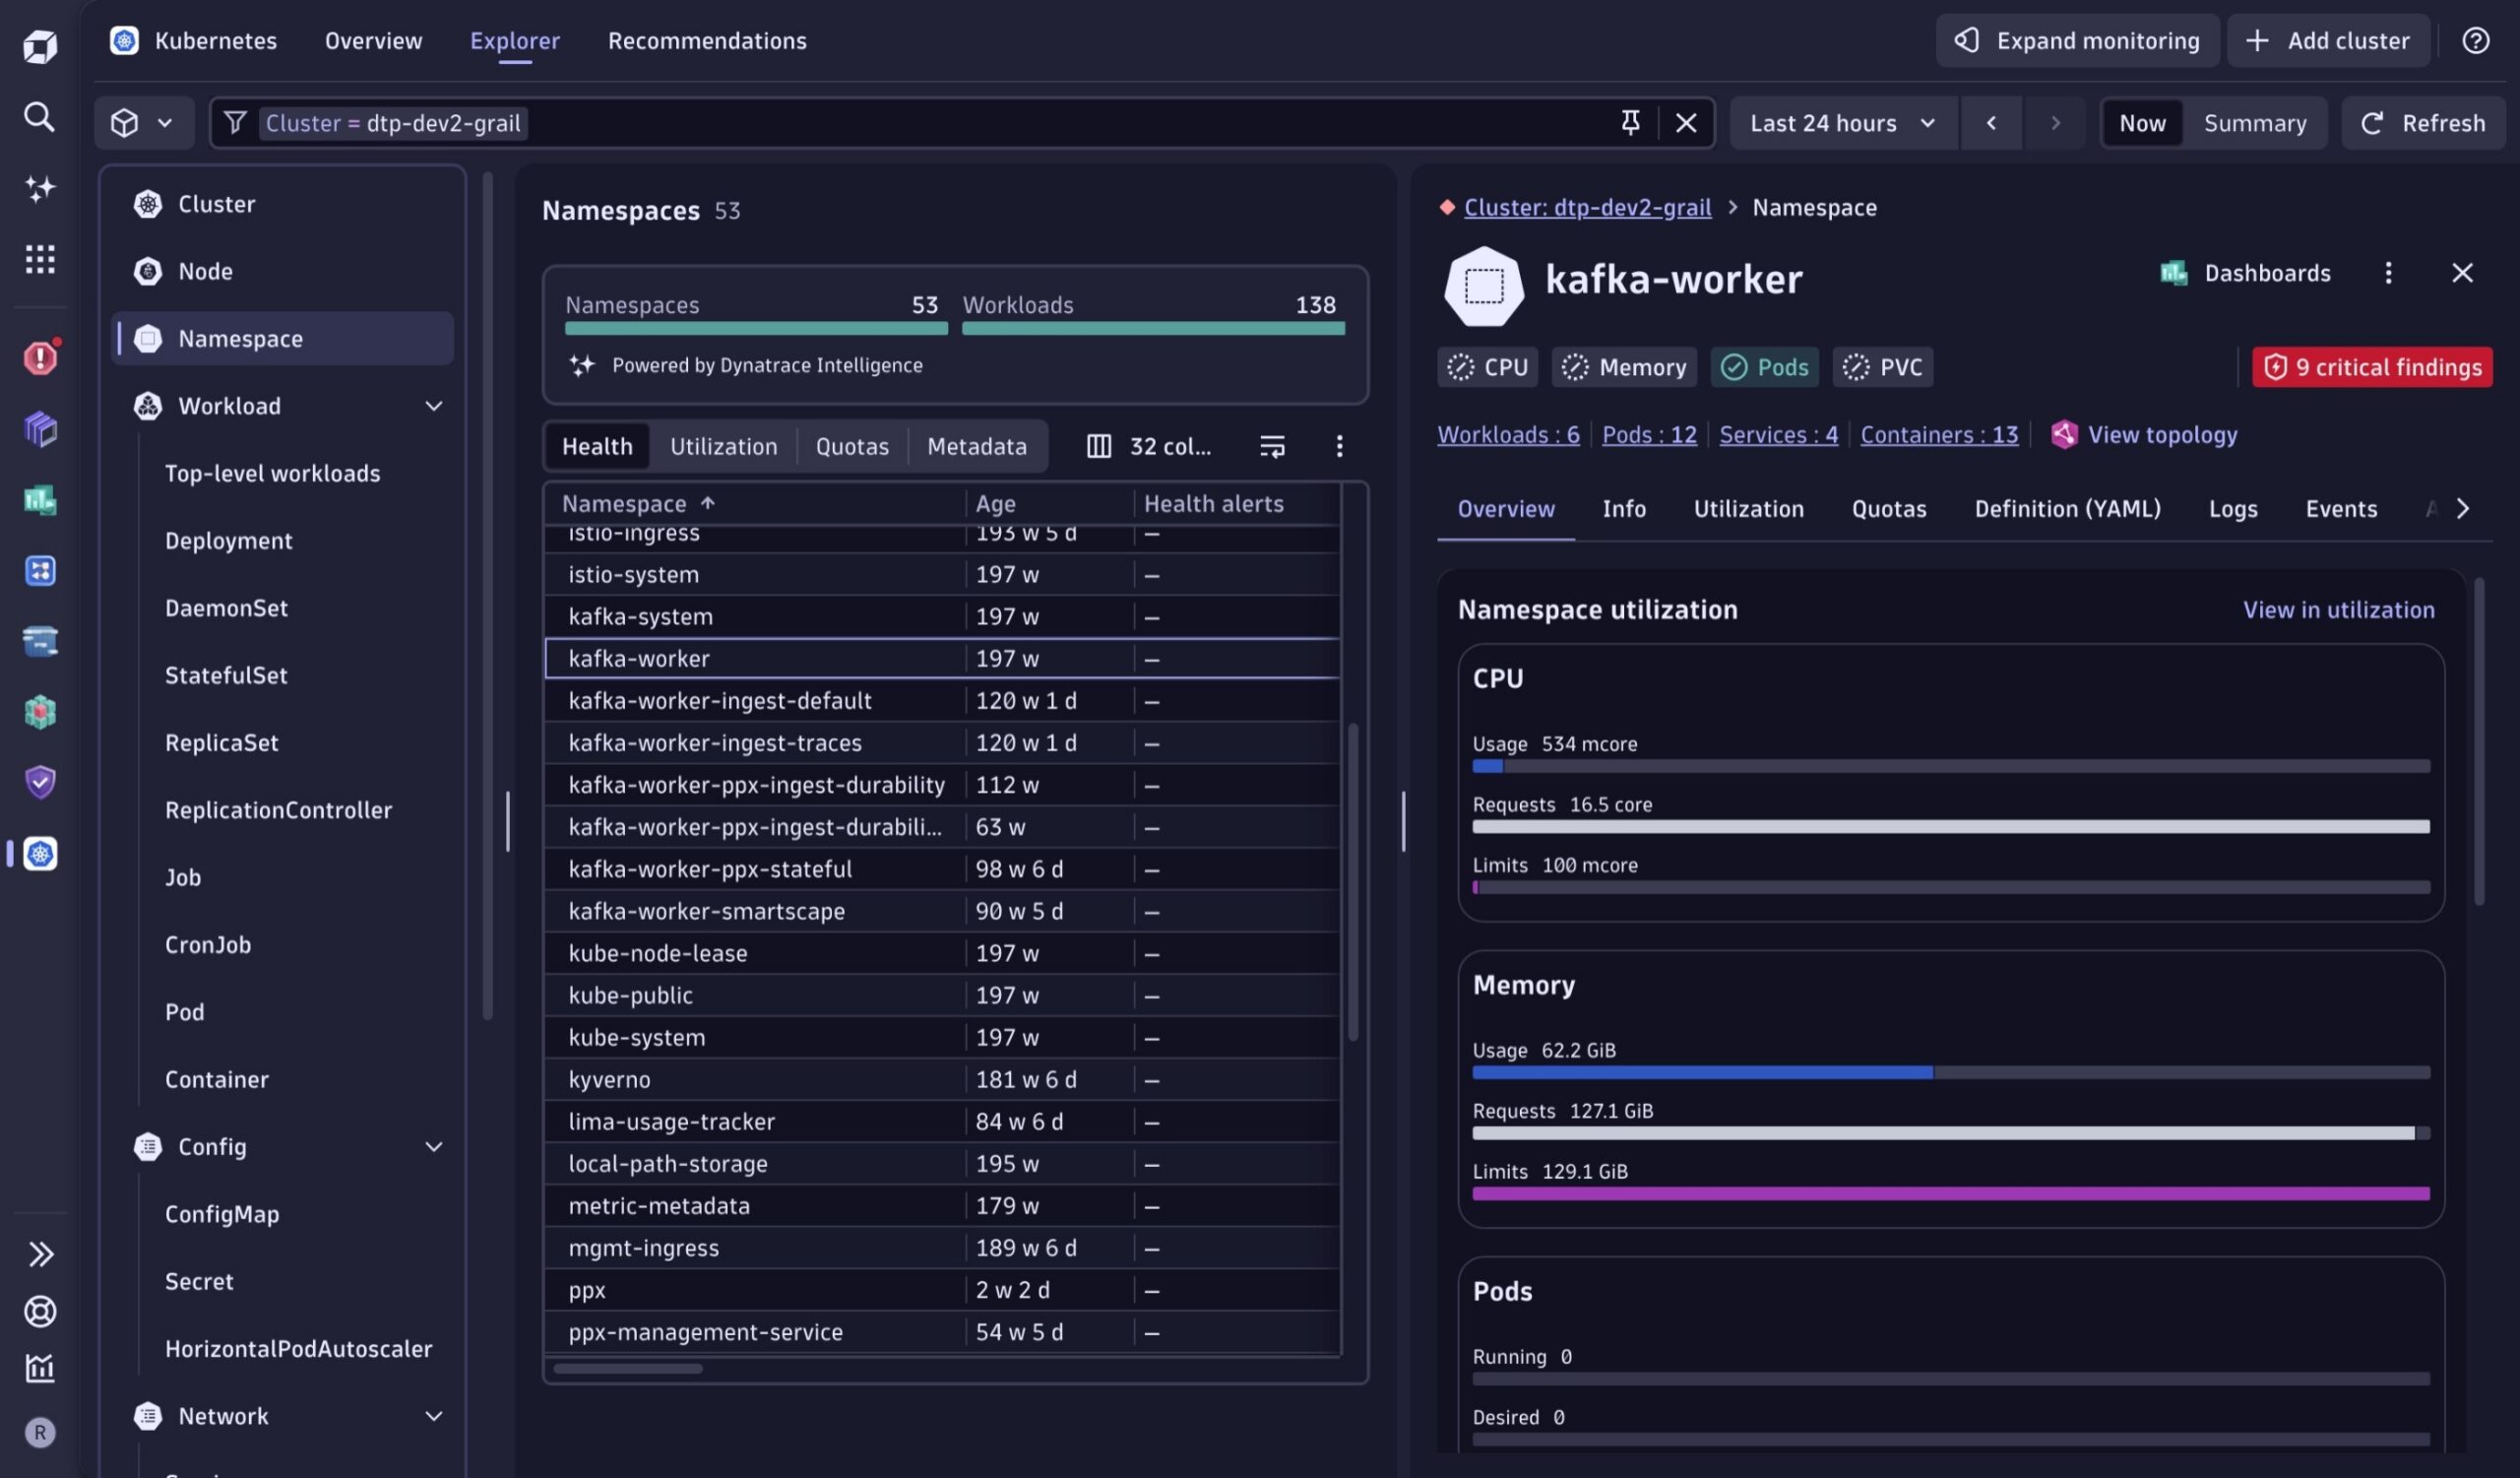Collapse the Network tree section

[434, 1416]
